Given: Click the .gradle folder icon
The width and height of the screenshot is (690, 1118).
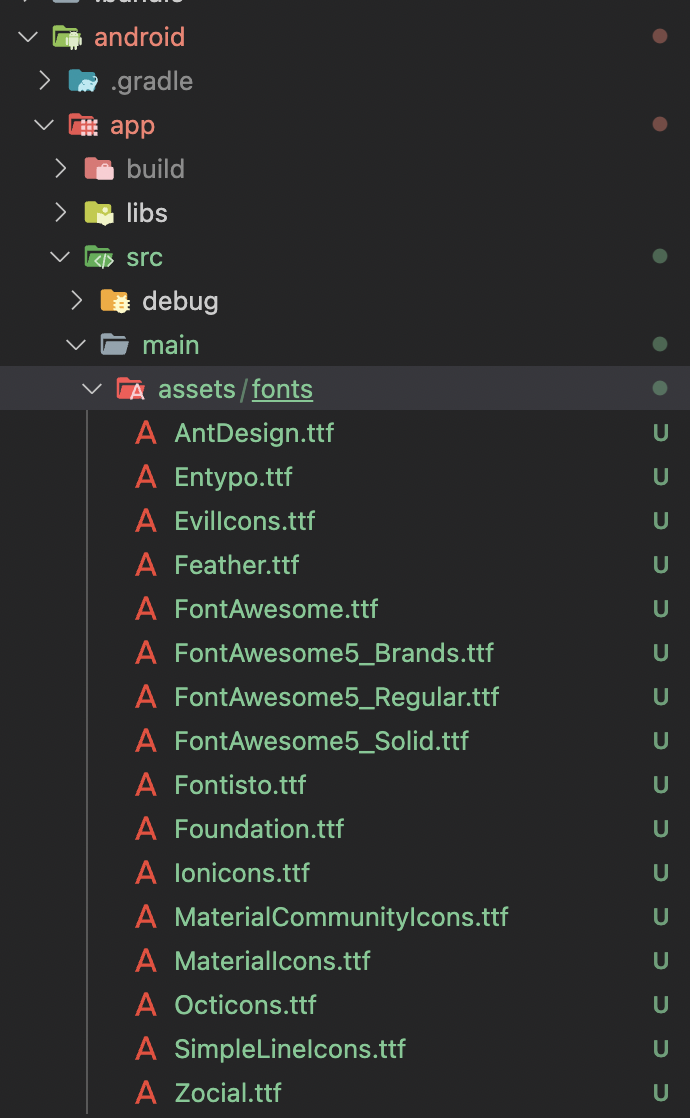Looking at the screenshot, I should [83, 81].
